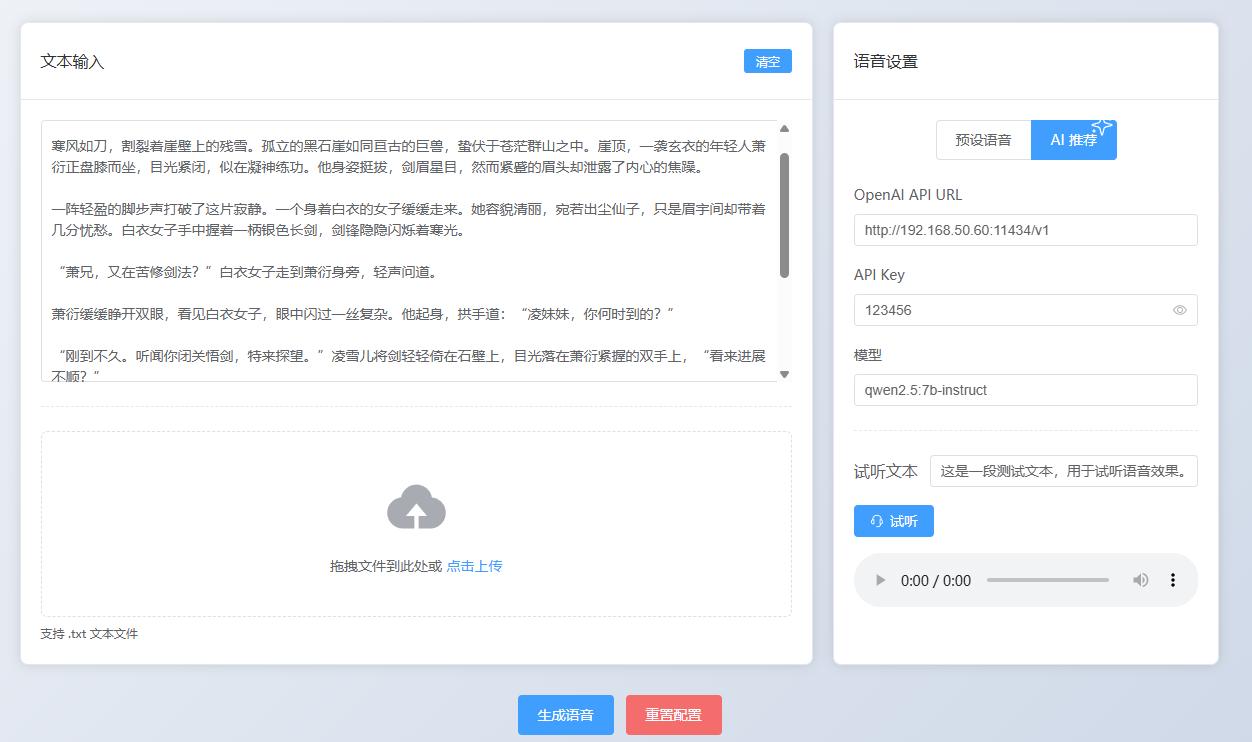The image size is (1252, 742).
Task: Switch to 预设语音 tab
Action: (x=983, y=140)
